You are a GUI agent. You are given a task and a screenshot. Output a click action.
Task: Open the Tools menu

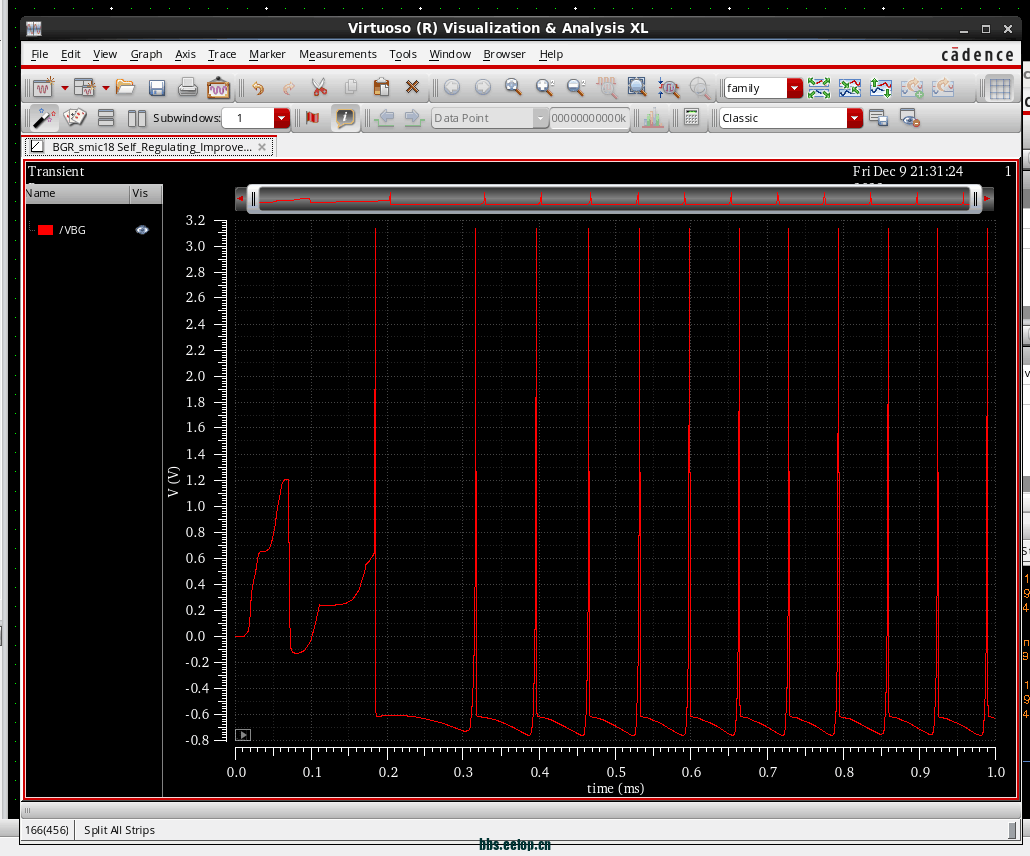pos(403,54)
